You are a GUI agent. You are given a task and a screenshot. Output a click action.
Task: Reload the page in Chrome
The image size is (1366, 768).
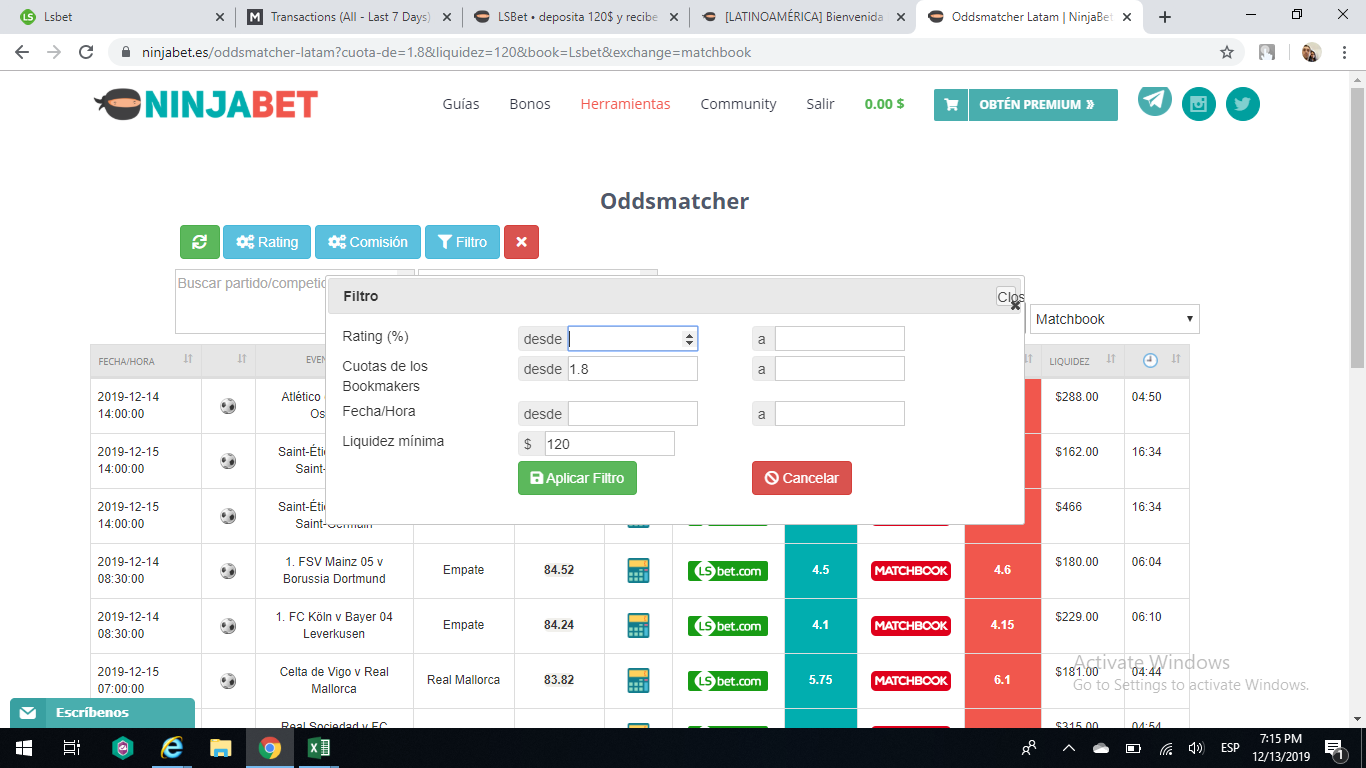coord(86,52)
